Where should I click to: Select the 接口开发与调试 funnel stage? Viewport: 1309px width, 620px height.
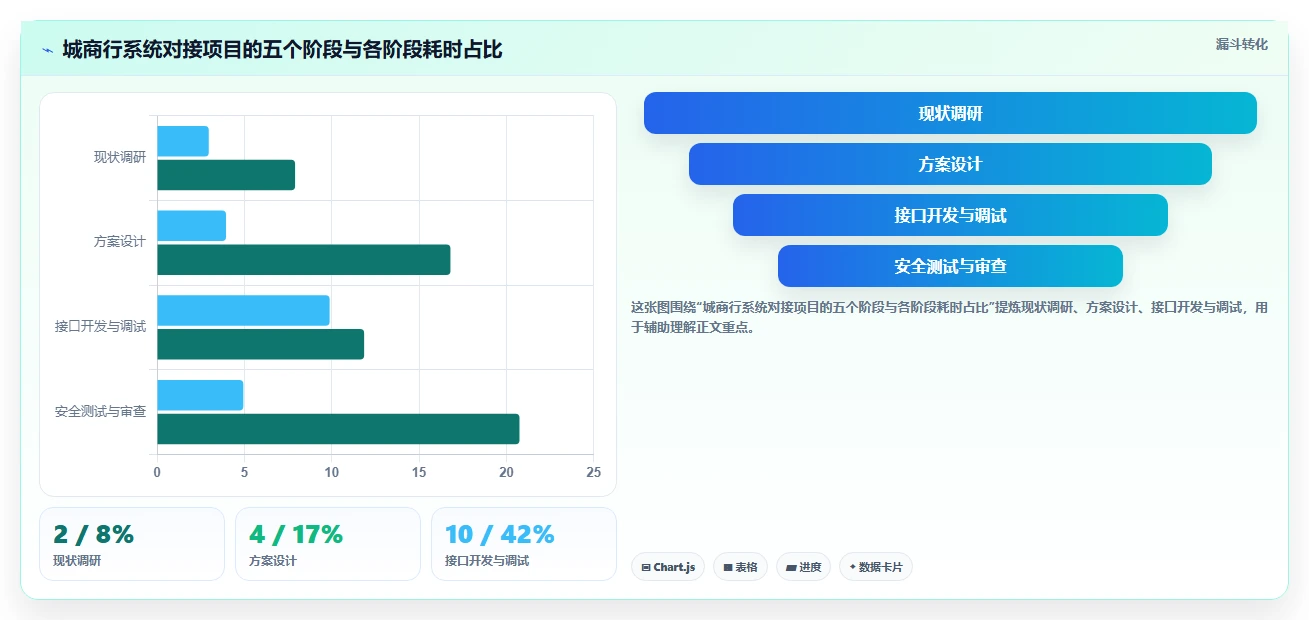click(x=950, y=215)
